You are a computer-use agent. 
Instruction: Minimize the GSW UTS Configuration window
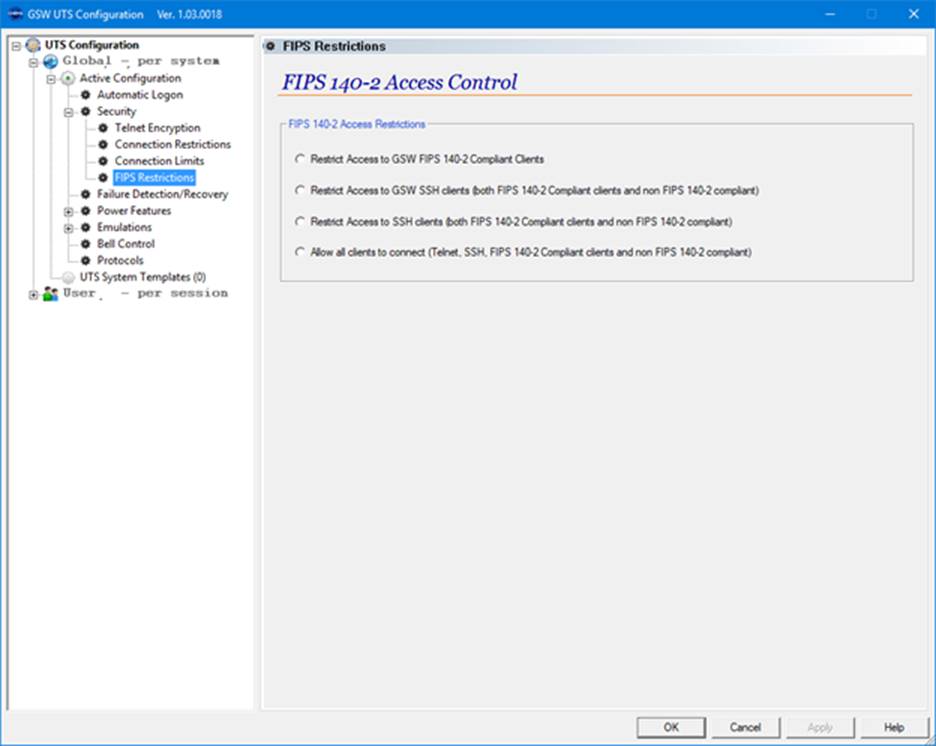(x=830, y=14)
